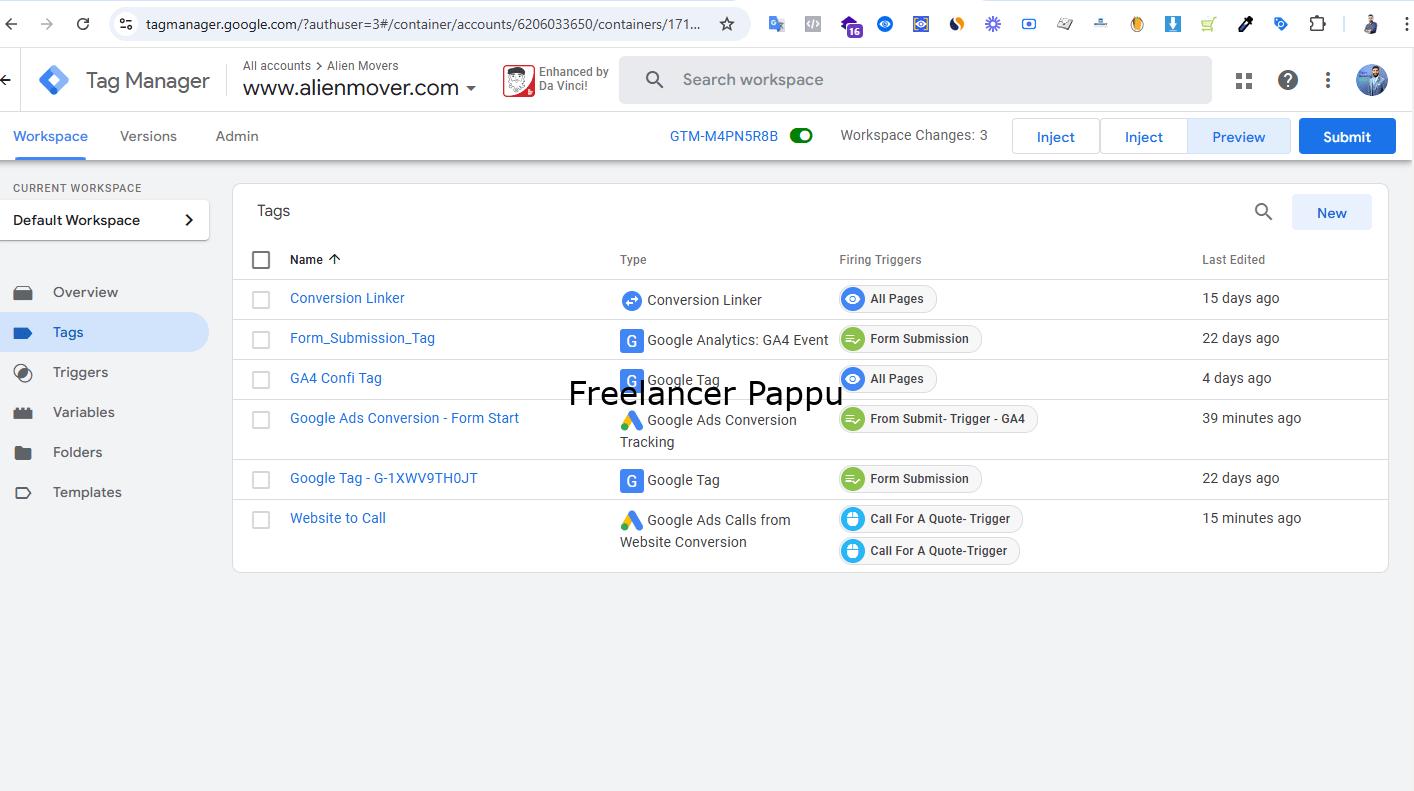The image size is (1414, 791).
Task: Go forward in browser history
Action: [47, 24]
